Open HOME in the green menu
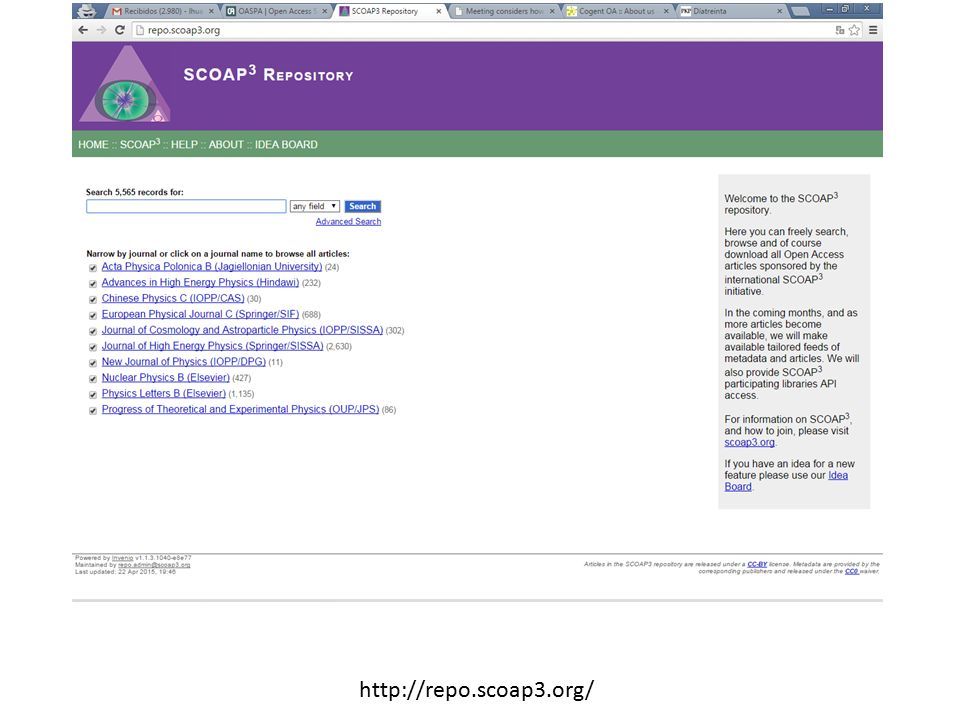This screenshot has height=720, width=960. [93, 144]
